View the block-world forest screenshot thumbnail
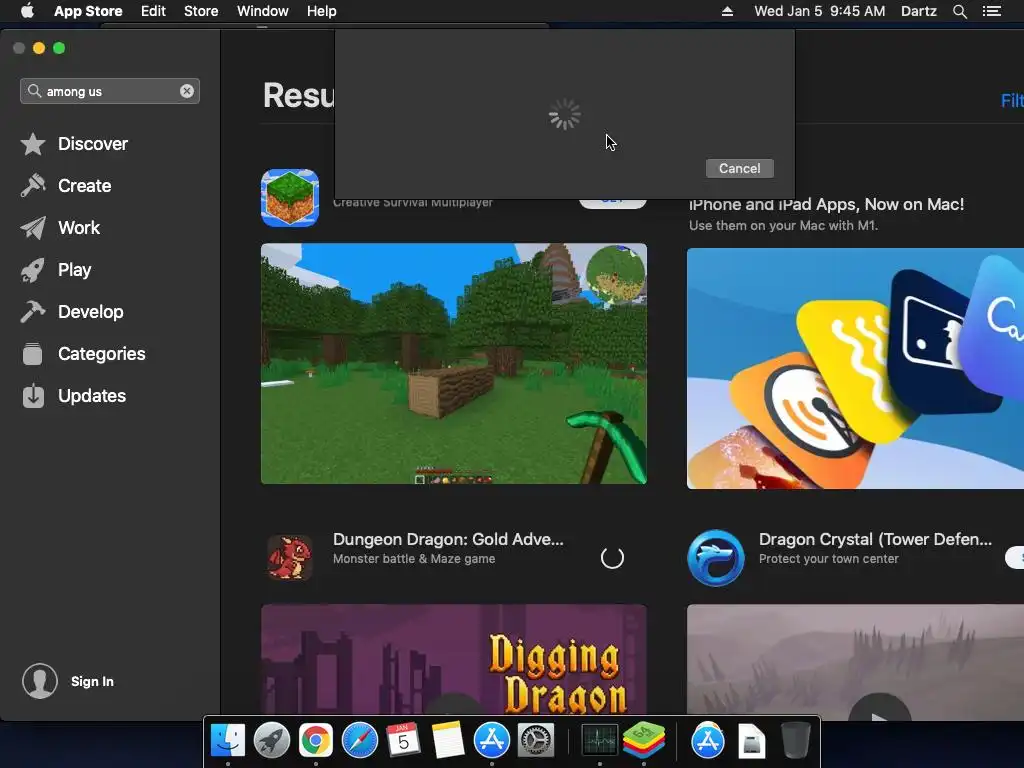Viewport: 1024px width, 768px height. pos(454,364)
